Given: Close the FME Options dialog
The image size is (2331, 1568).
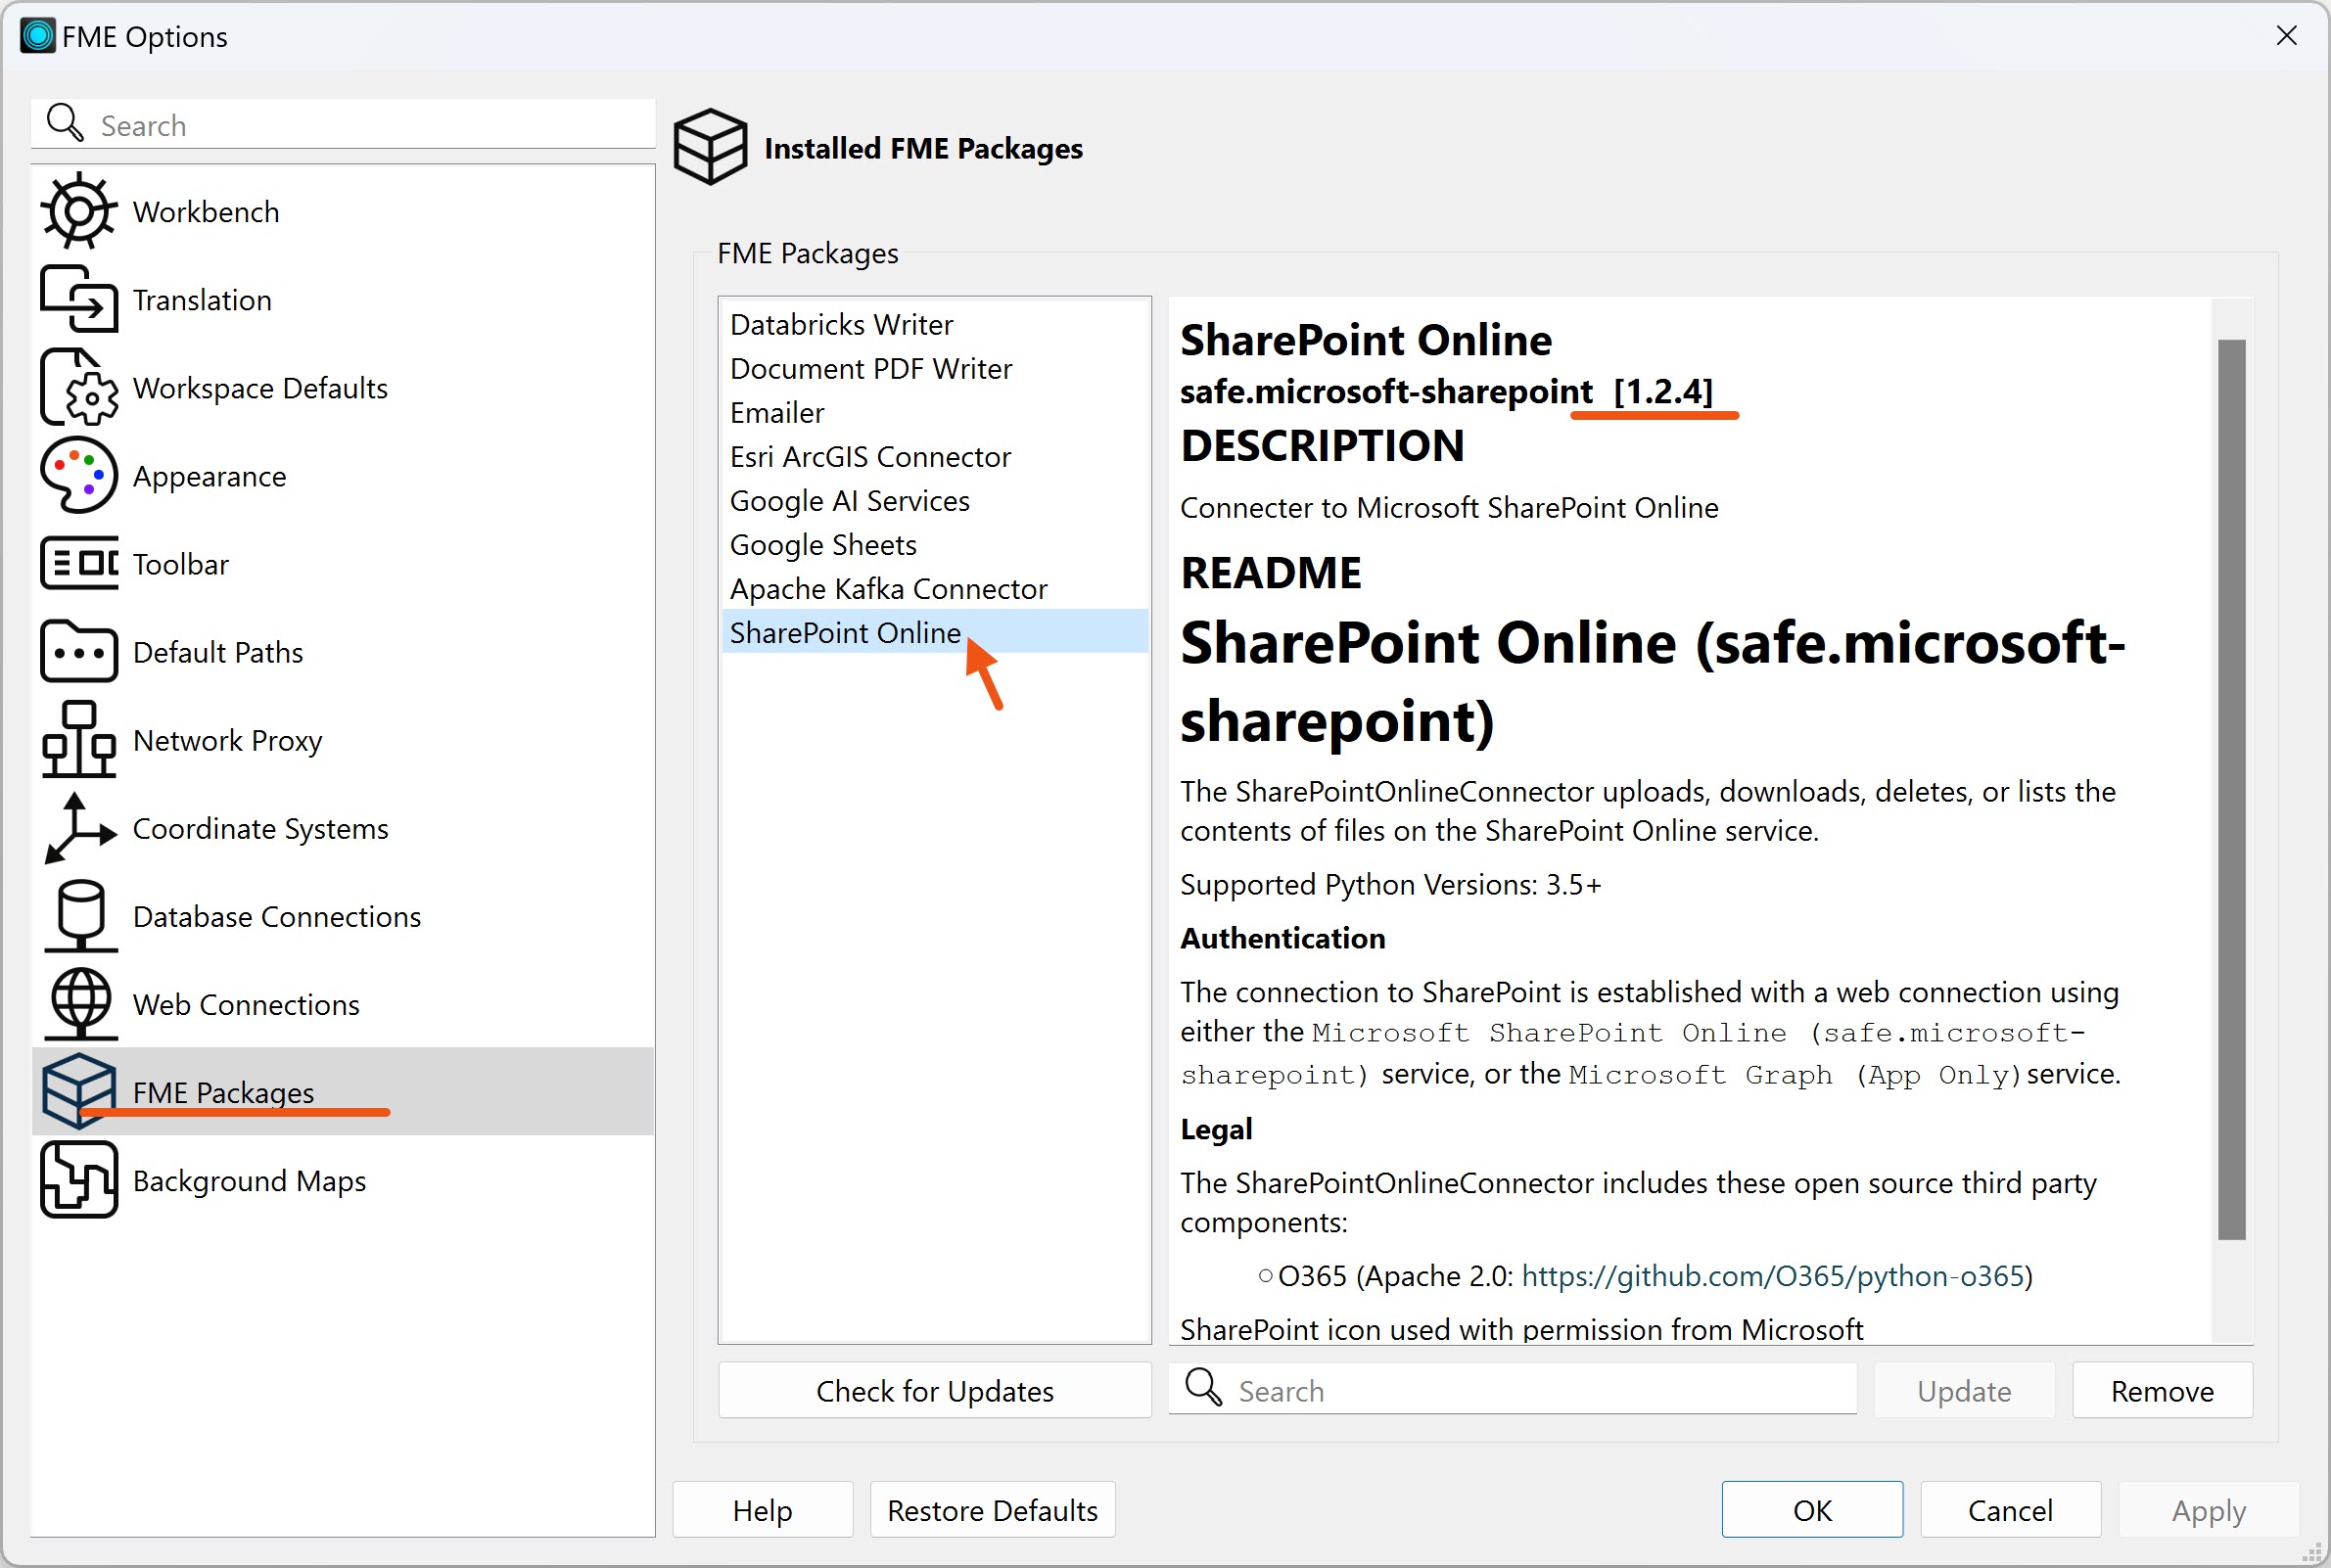Looking at the screenshot, I should pos(2286,36).
